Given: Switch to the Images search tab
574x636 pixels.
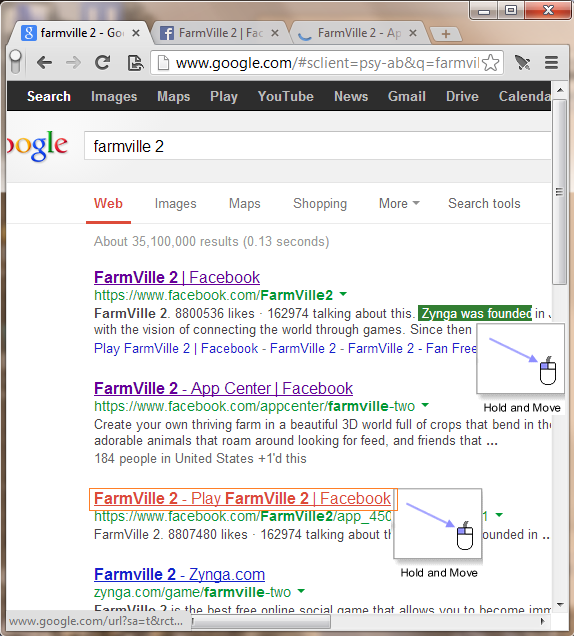Looking at the screenshot, I should (175, 203).
